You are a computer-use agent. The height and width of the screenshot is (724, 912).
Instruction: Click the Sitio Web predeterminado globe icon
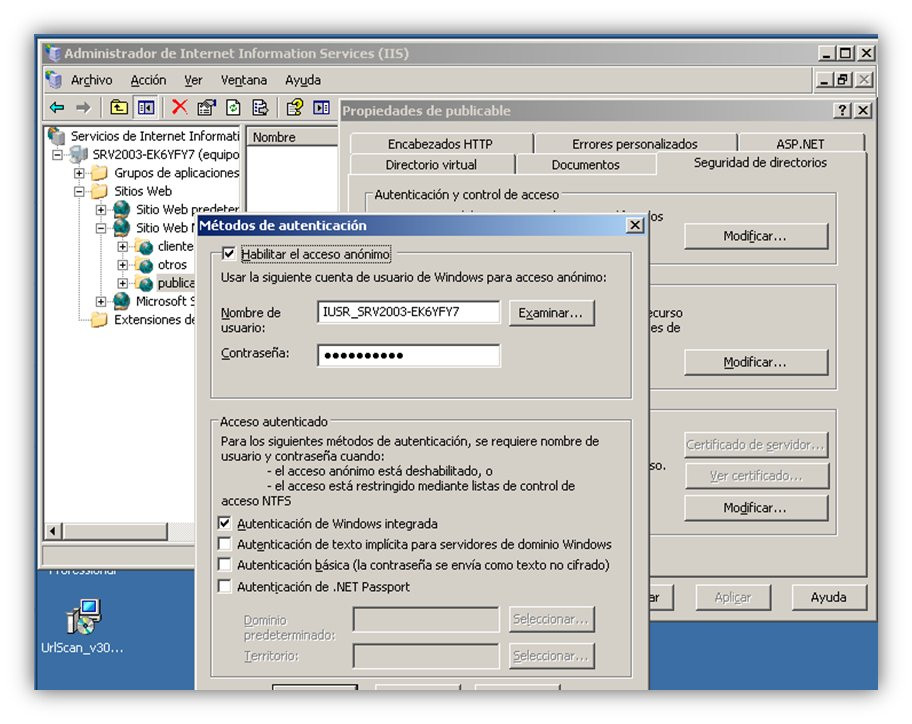coord(122,209)
